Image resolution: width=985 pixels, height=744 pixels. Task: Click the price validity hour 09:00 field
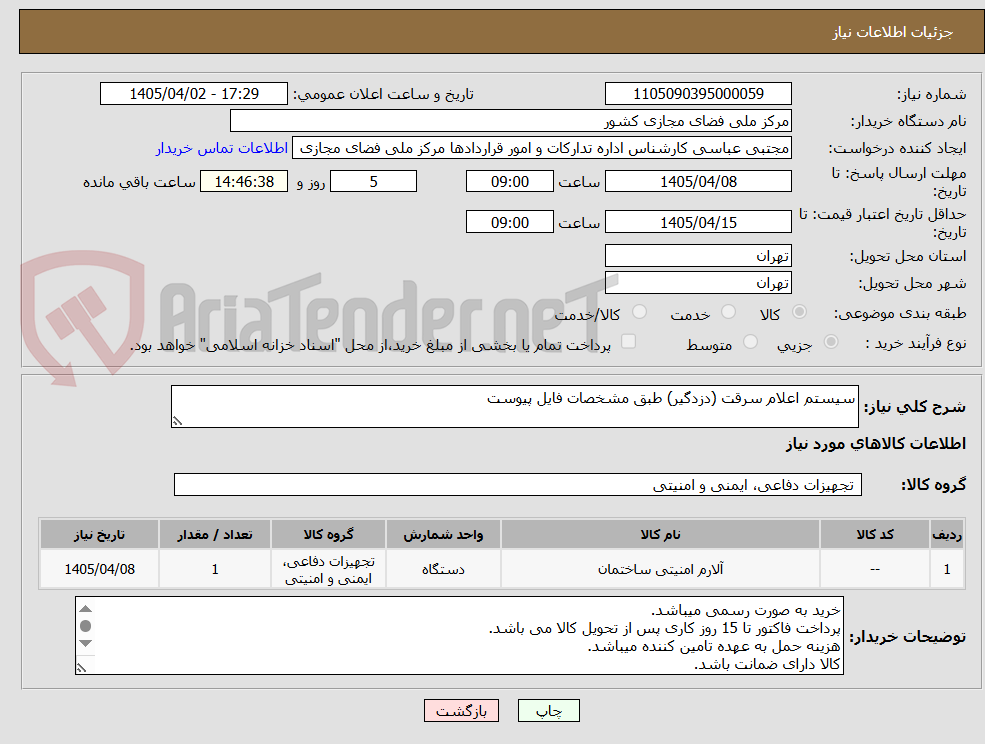(x=509, y=222)
